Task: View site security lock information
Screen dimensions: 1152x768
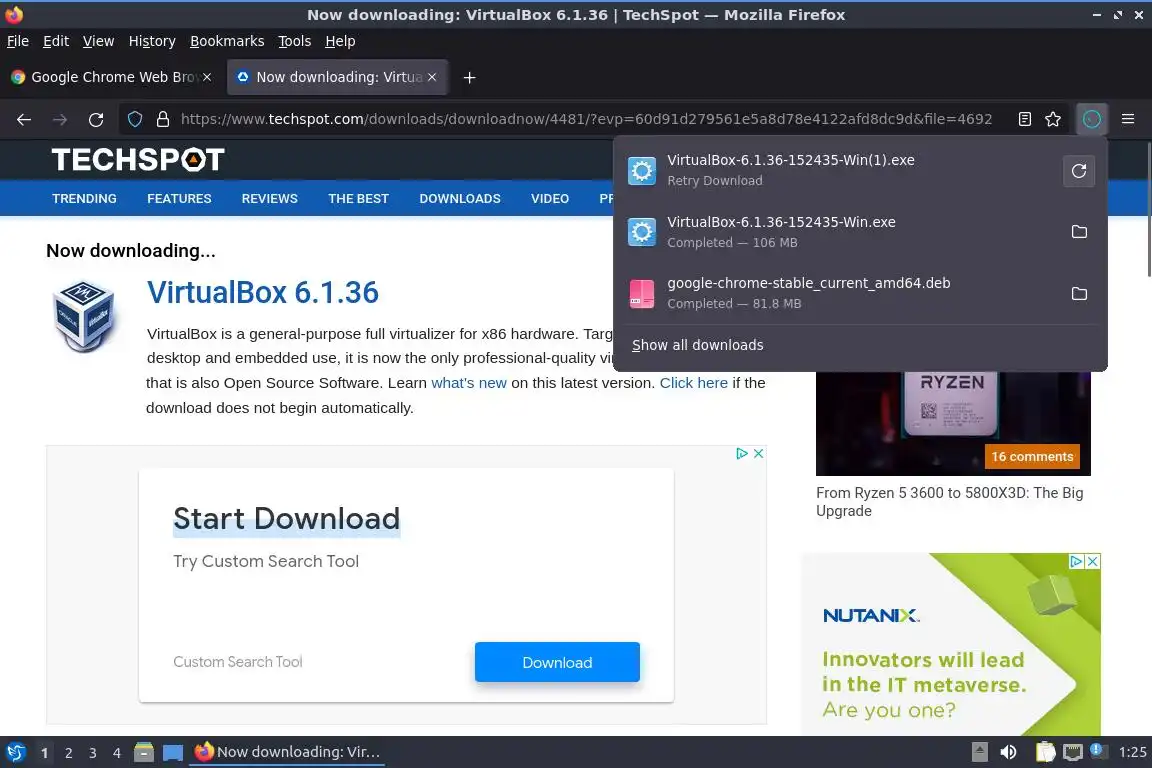Action: point(163,119)
